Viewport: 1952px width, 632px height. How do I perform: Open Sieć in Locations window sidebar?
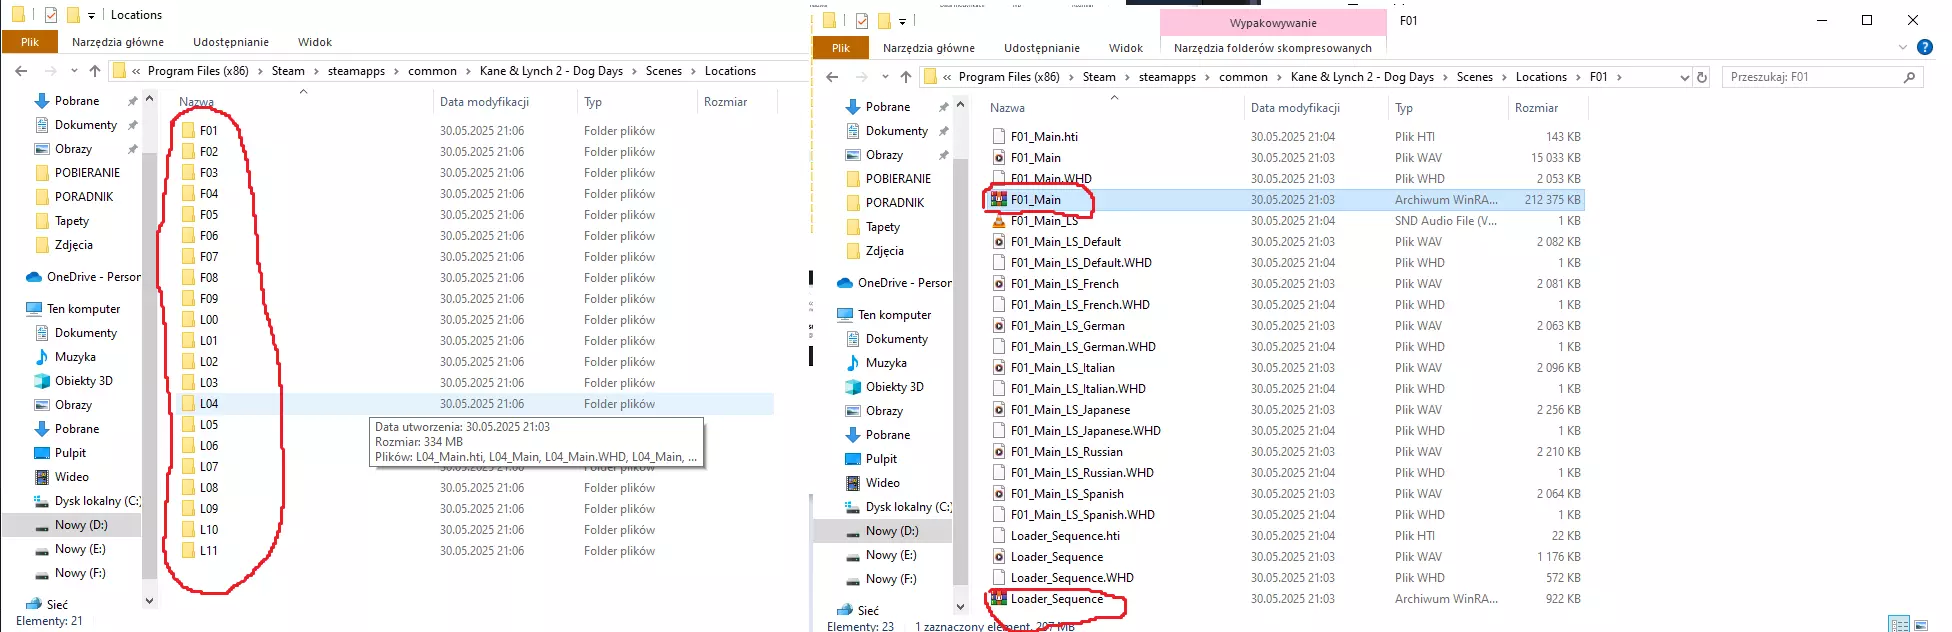tap(48, 605)
